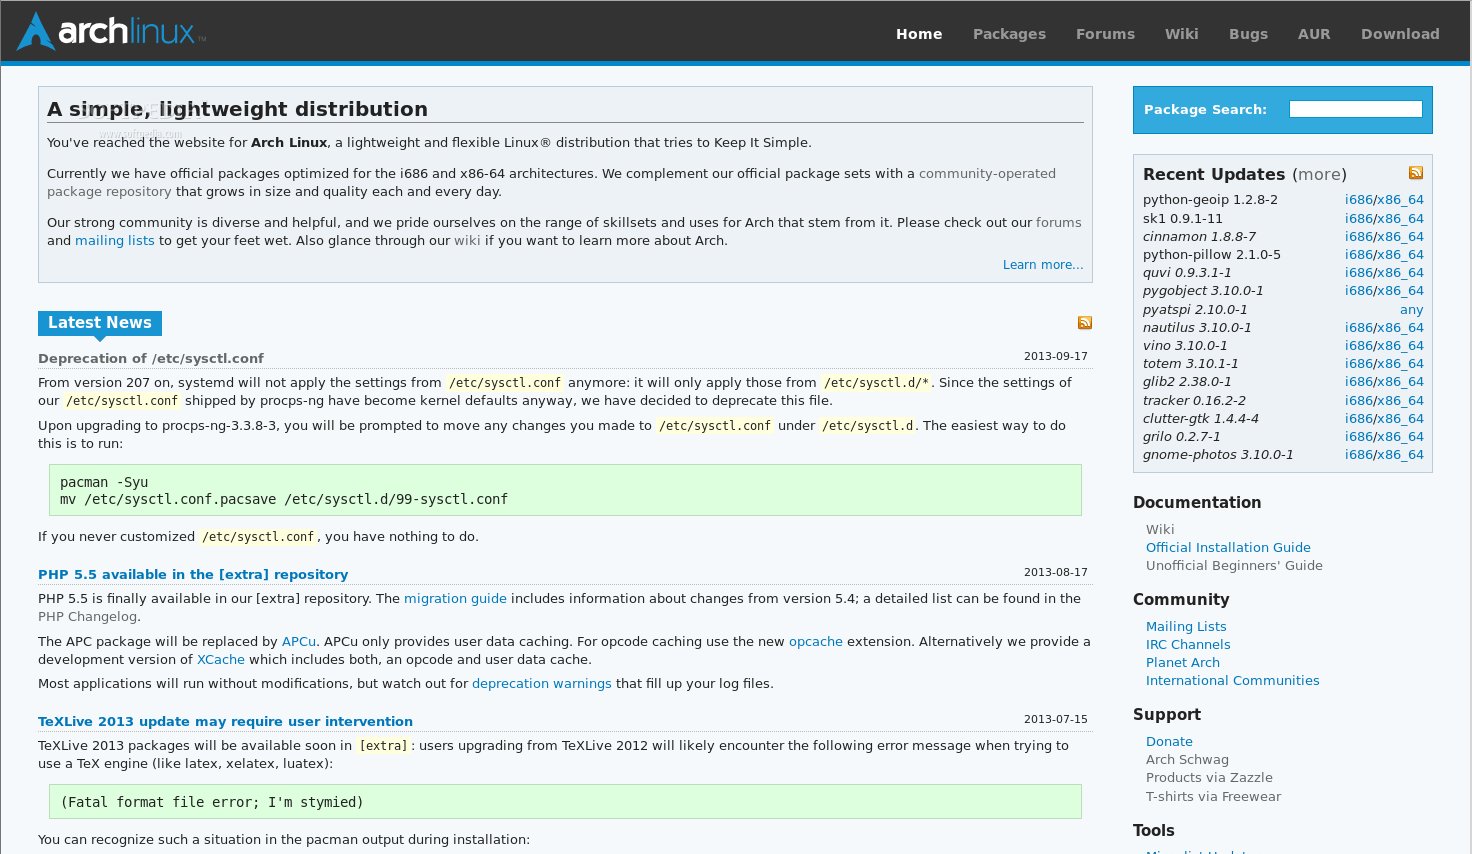Open the forums link in intro text

[1059, 223]
